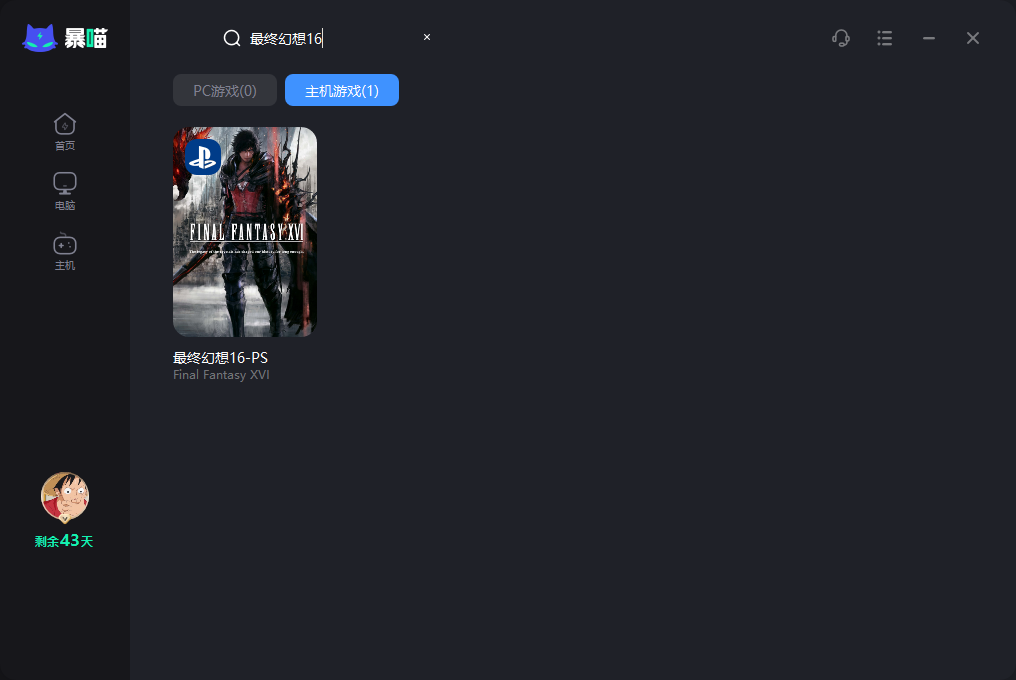The image size is (1016, 680).
Task: Open the user avatar profile
Action: [x=65, y=497]
